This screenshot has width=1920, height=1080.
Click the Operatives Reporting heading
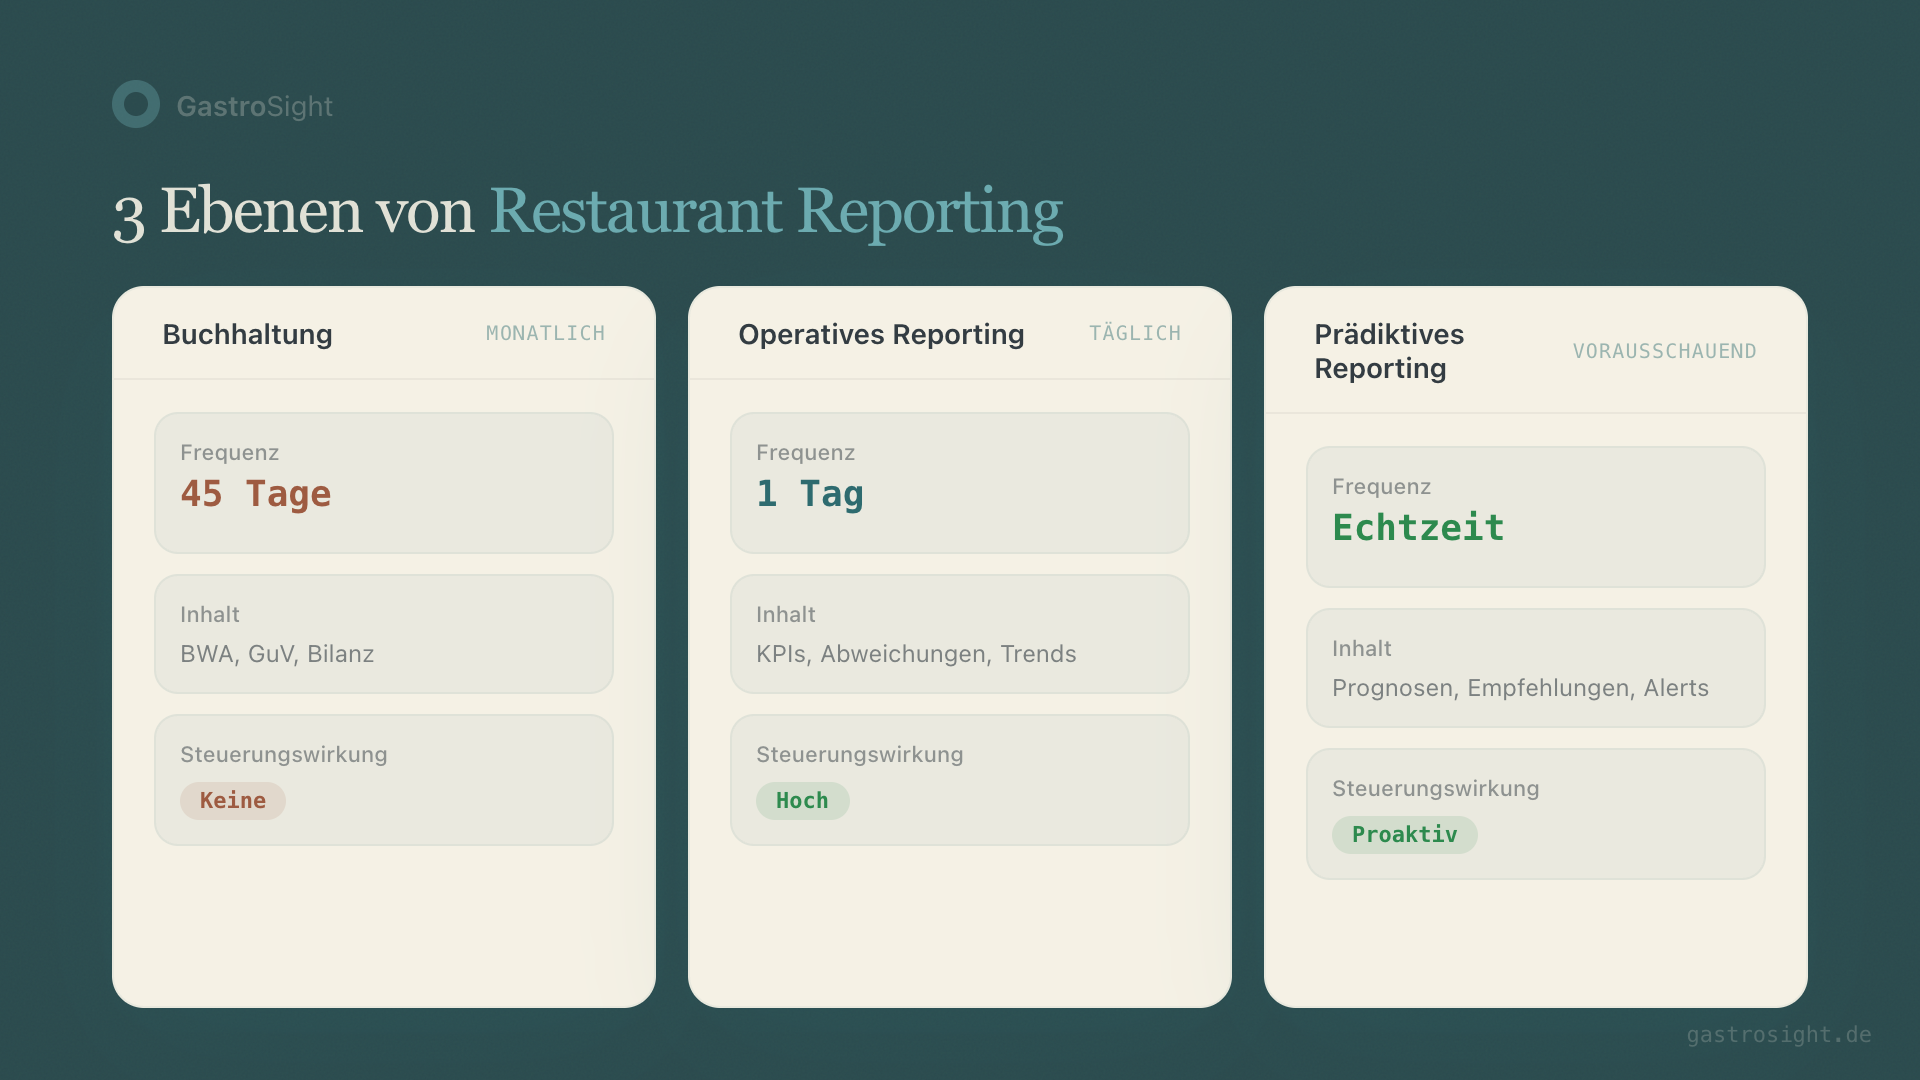click(x=882, y=334)
